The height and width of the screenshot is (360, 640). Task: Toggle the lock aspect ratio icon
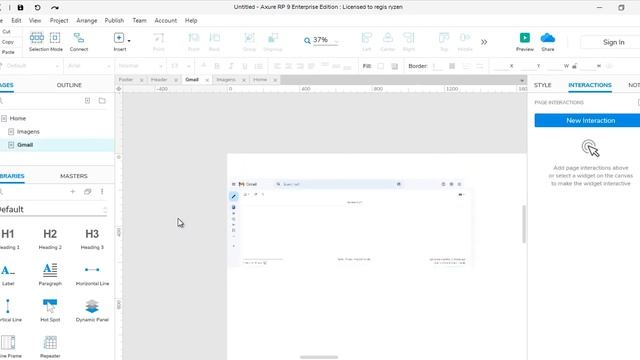coord(575,66)
